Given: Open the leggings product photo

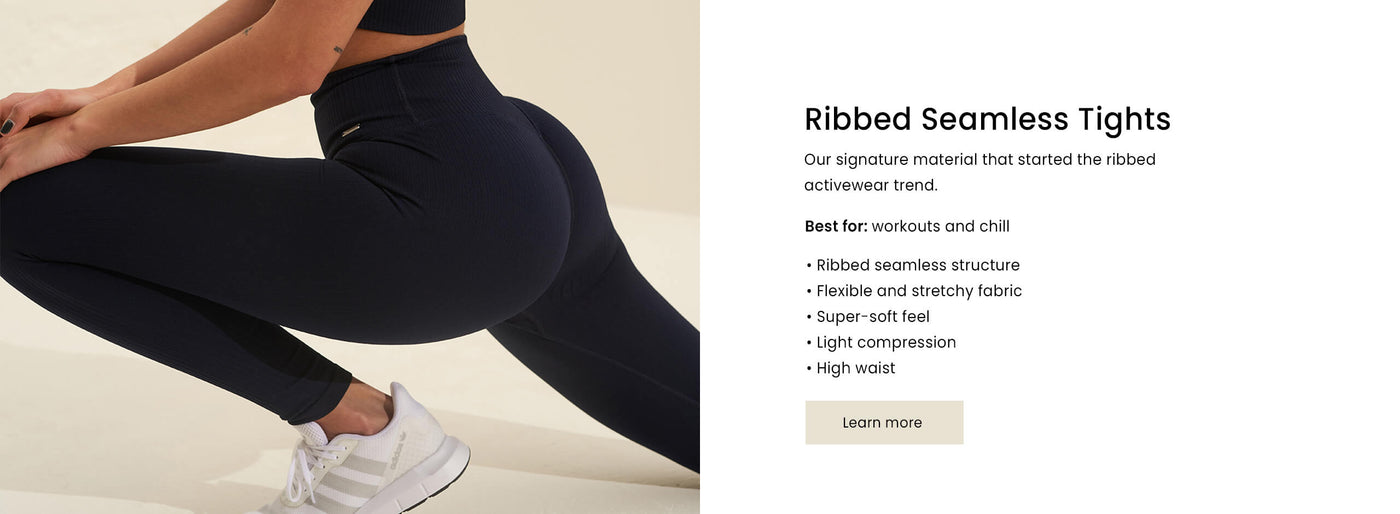Looking at the screenshot, I should [x=350, y=257].
